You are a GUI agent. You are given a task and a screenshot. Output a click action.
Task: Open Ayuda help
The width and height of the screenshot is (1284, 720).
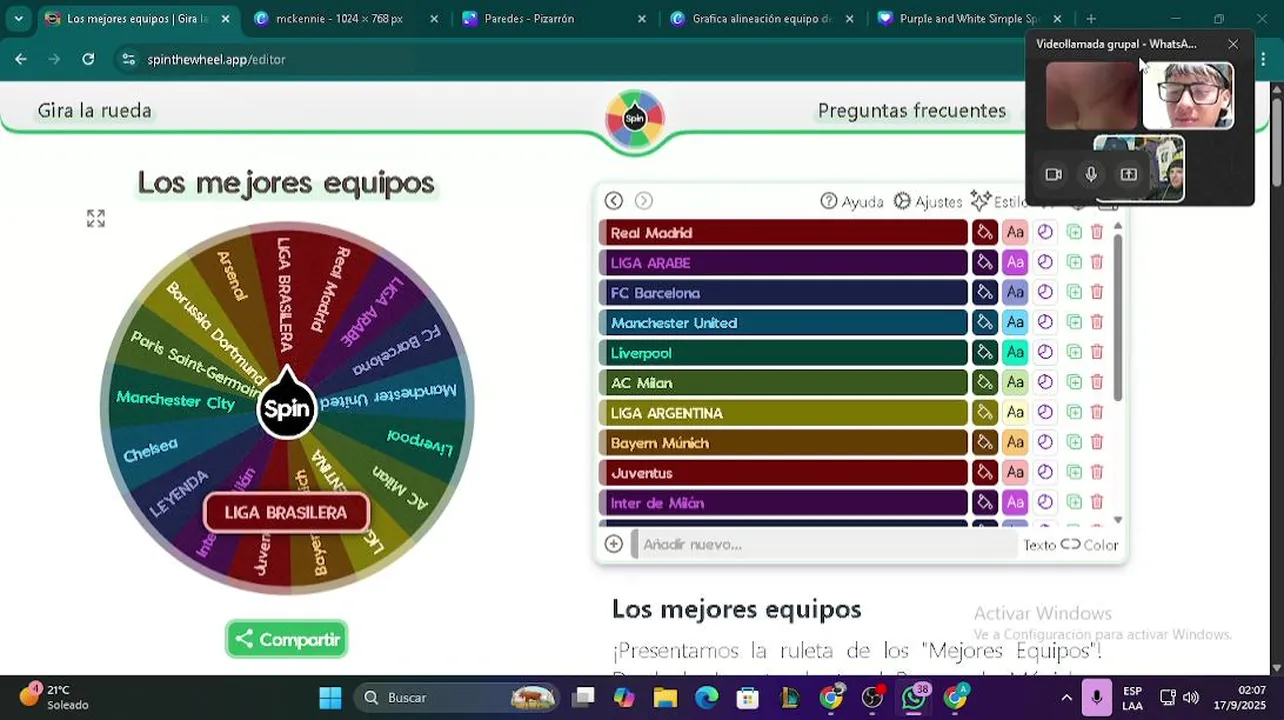pyautogui.click(x=852, y=201)
